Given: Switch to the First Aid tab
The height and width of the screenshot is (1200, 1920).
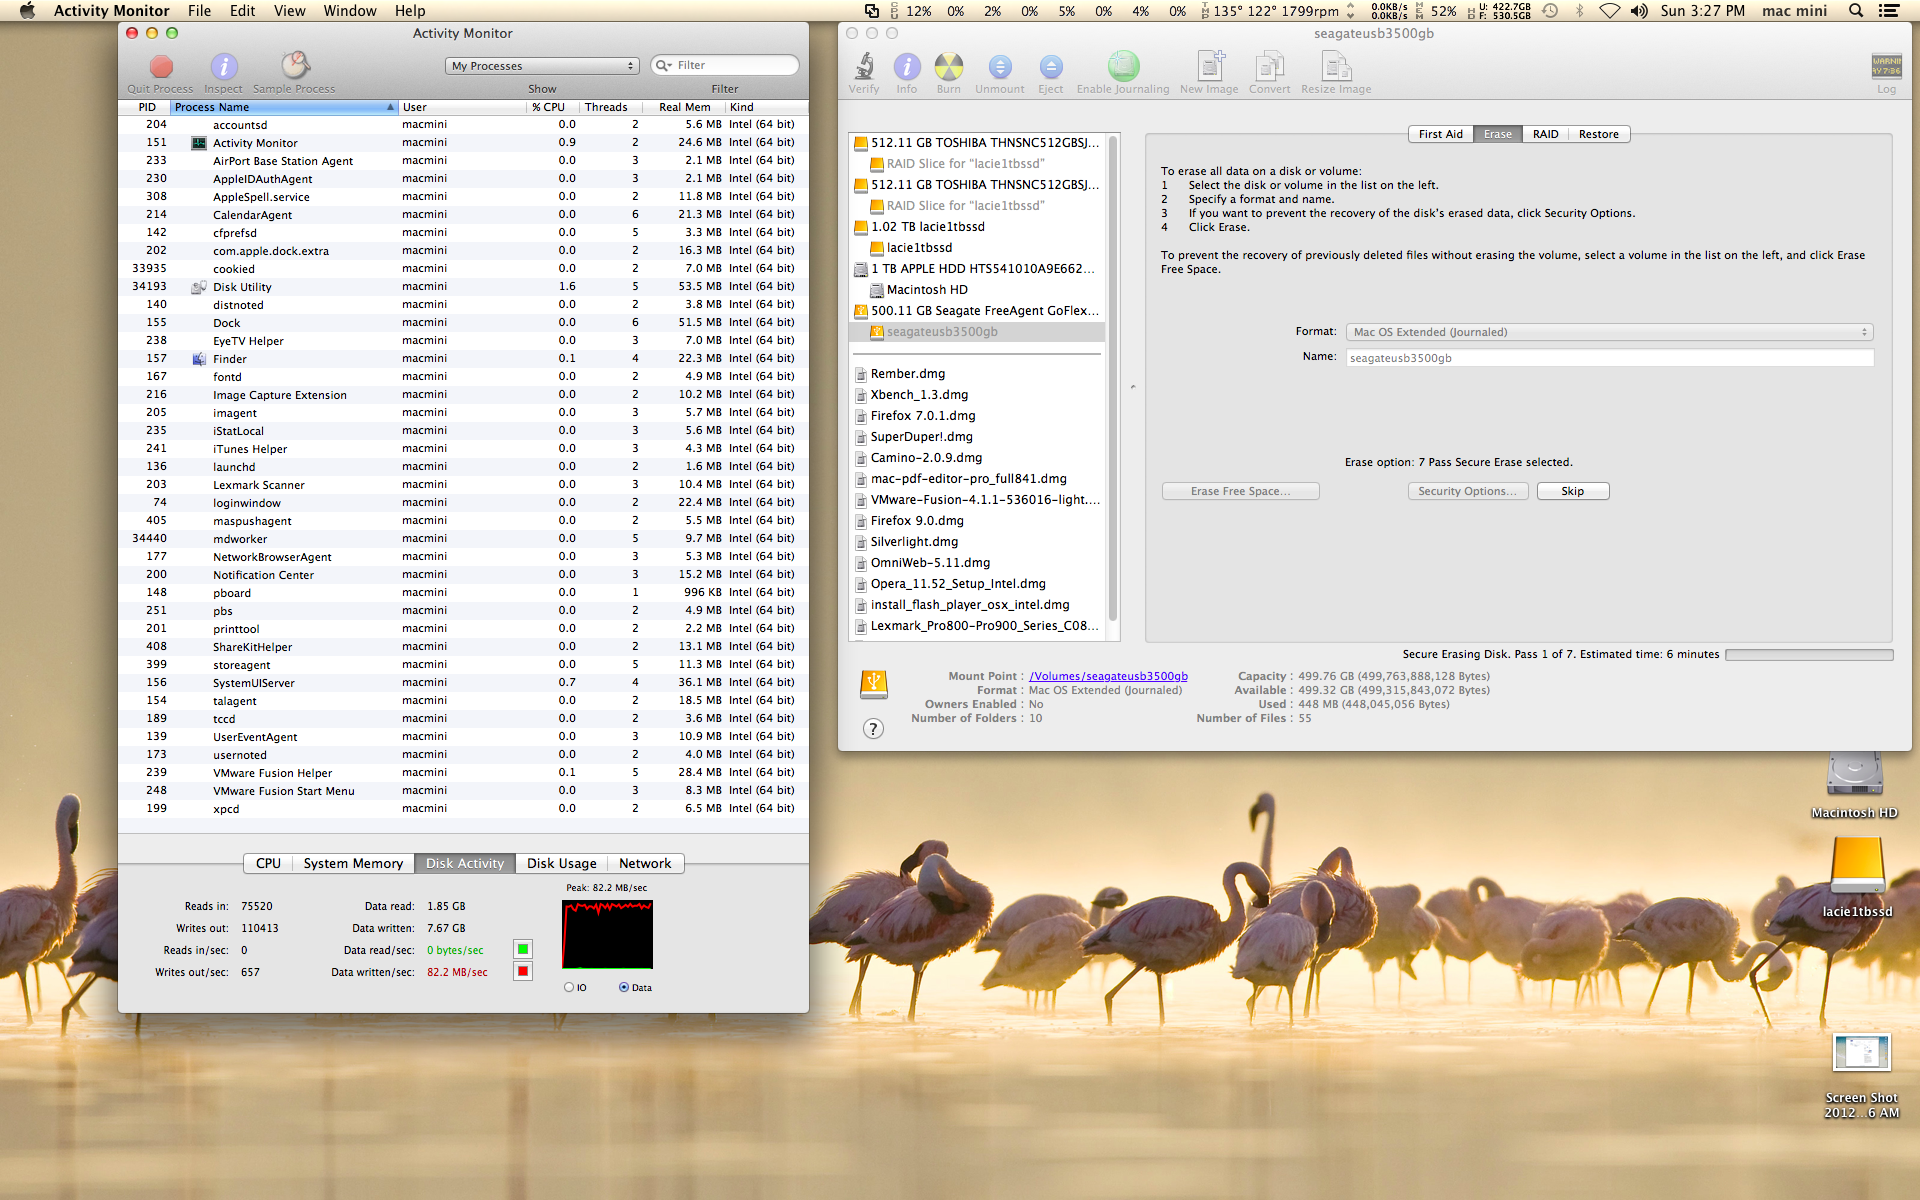Looking at the screenshot, I should point(1440,134).
